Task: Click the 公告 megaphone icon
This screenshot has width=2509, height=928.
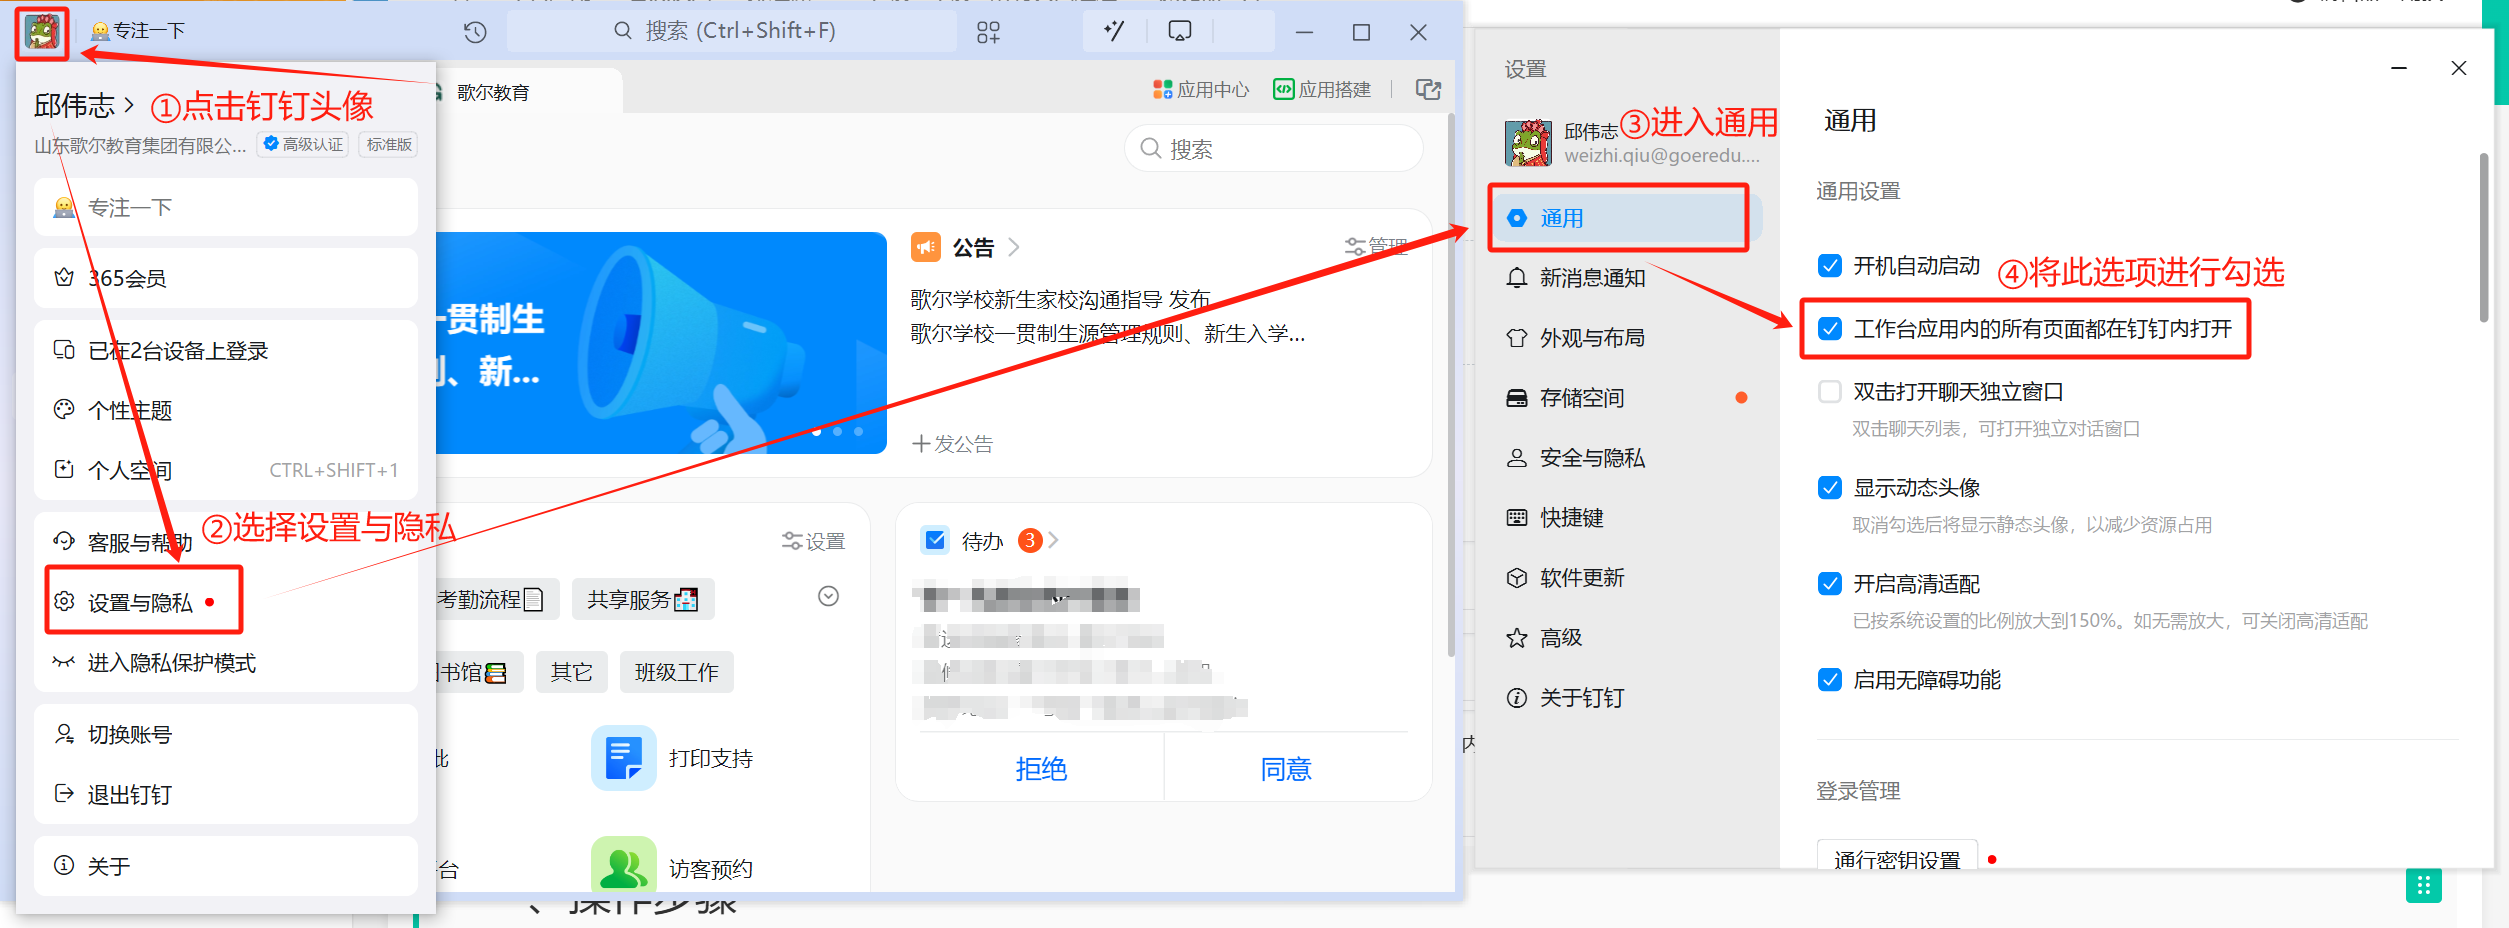Action: [926, 246]
